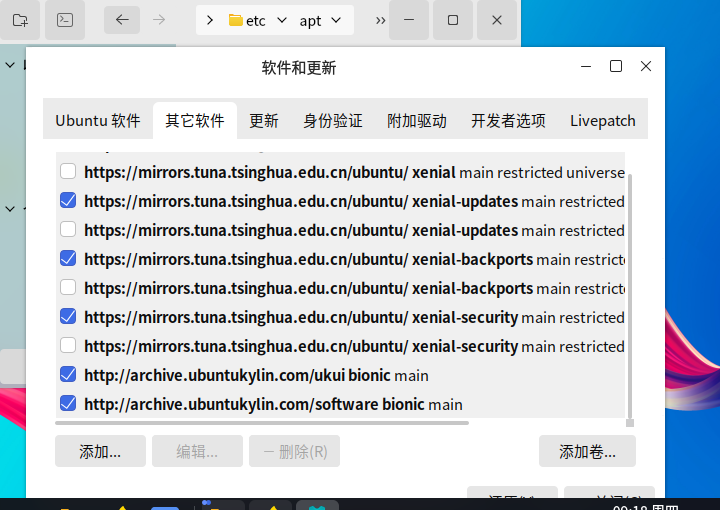The width and height of the screenshot is (720, 510).
Task: Enable the xenial main restricted universe source
Action: 68,172
